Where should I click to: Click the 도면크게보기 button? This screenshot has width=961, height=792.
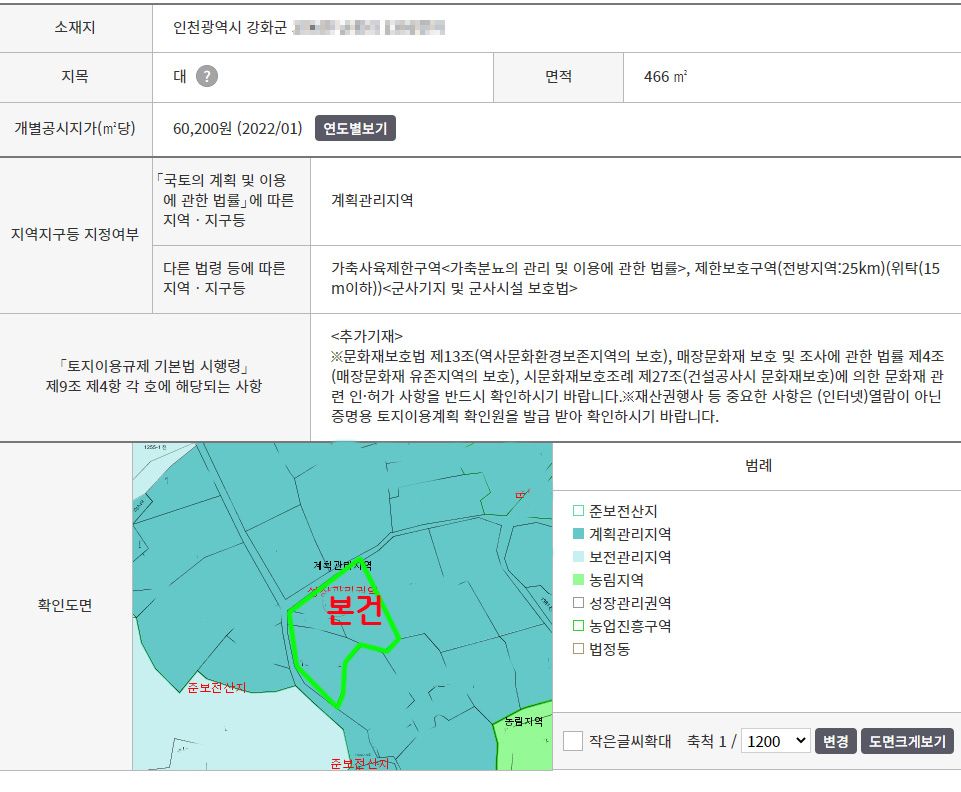click(906, 741)
